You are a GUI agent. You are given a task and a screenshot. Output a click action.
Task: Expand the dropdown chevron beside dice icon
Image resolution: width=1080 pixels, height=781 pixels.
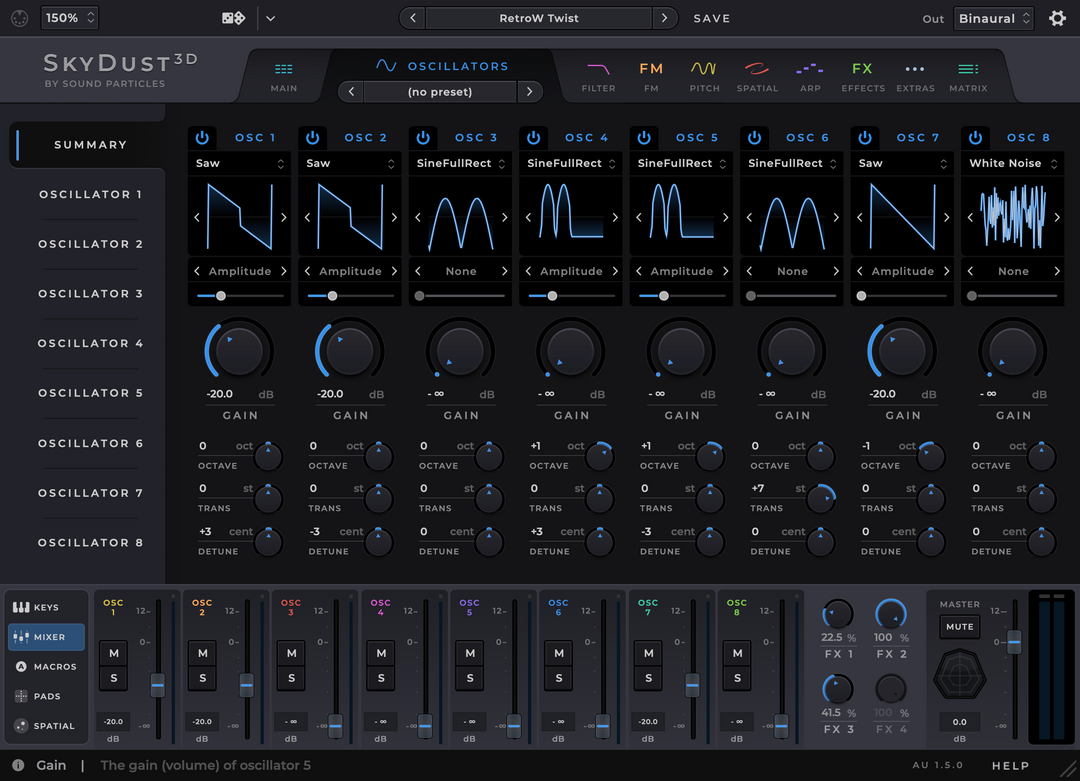[x=271, y=19]
